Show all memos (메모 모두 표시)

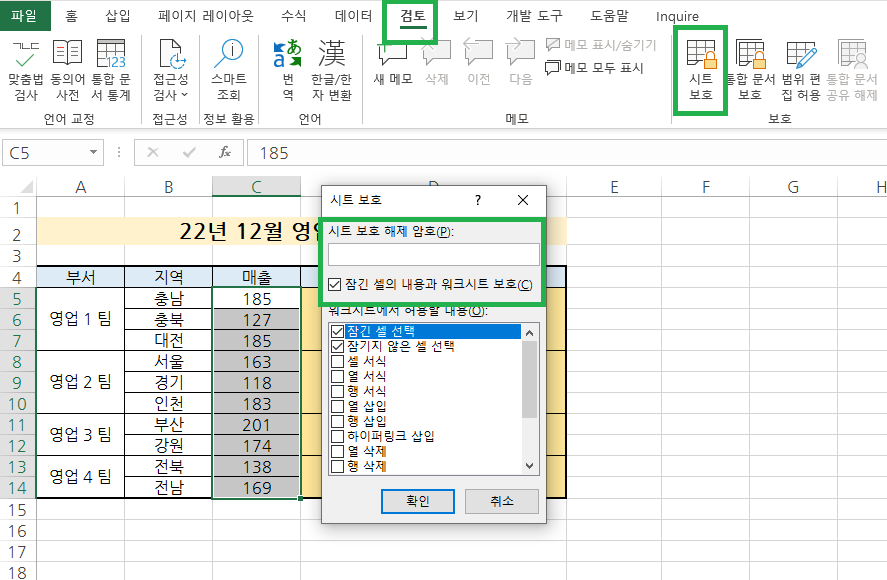point(594,68)
